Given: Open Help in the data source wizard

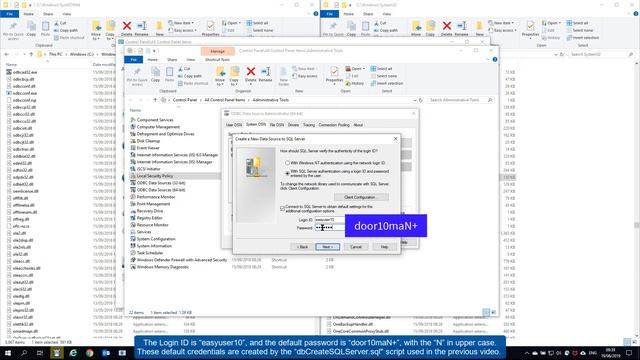Looking at the screenshot, I should [x=384, y=247].
